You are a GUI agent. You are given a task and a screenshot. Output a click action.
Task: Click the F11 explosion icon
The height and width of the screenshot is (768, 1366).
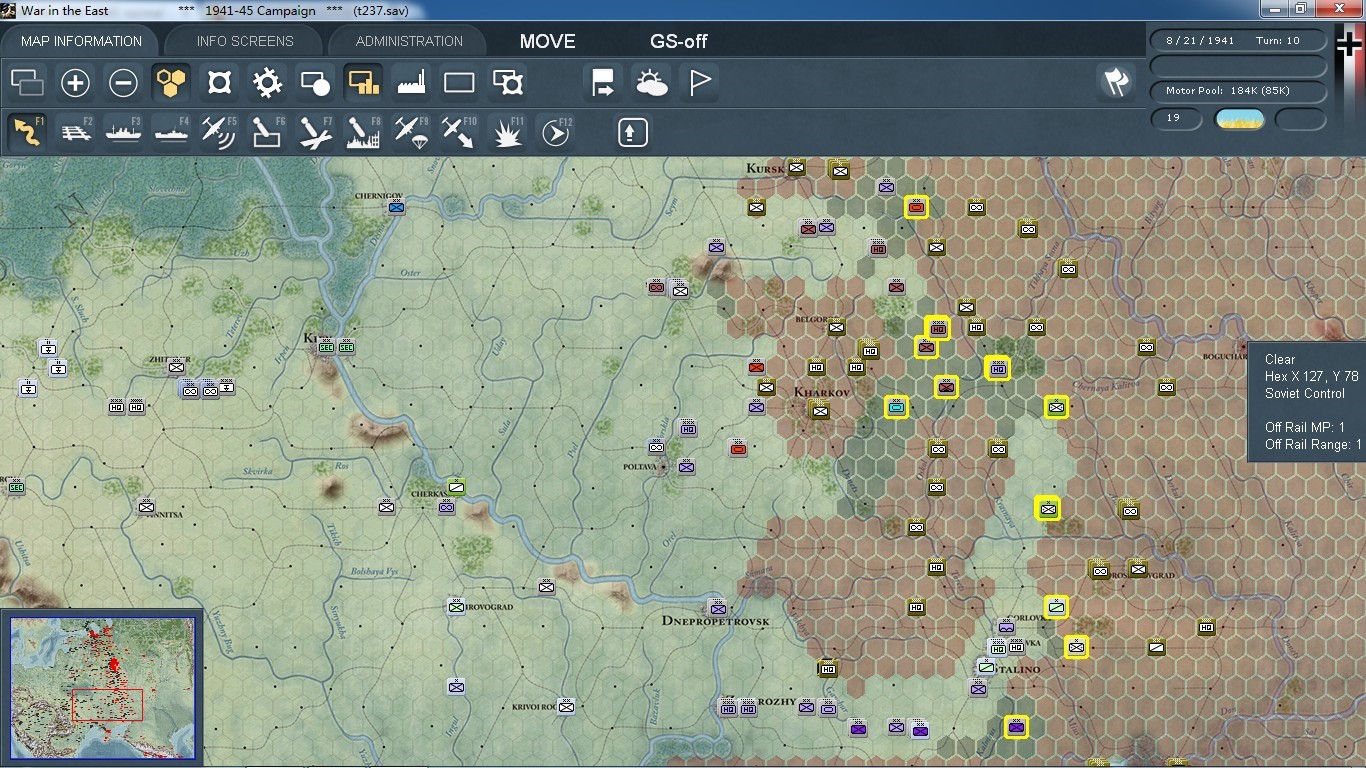[508, 131]
